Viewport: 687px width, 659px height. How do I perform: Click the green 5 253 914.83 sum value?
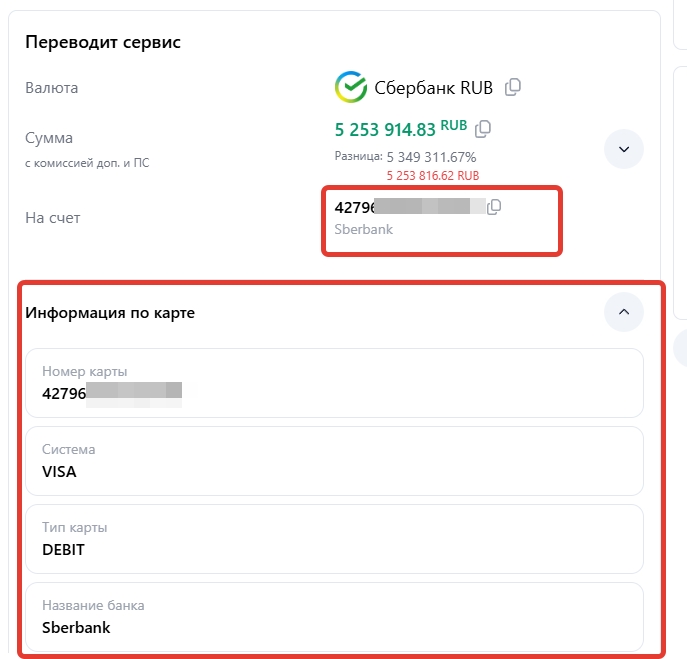pyautogui.click(x=385, y=129)
